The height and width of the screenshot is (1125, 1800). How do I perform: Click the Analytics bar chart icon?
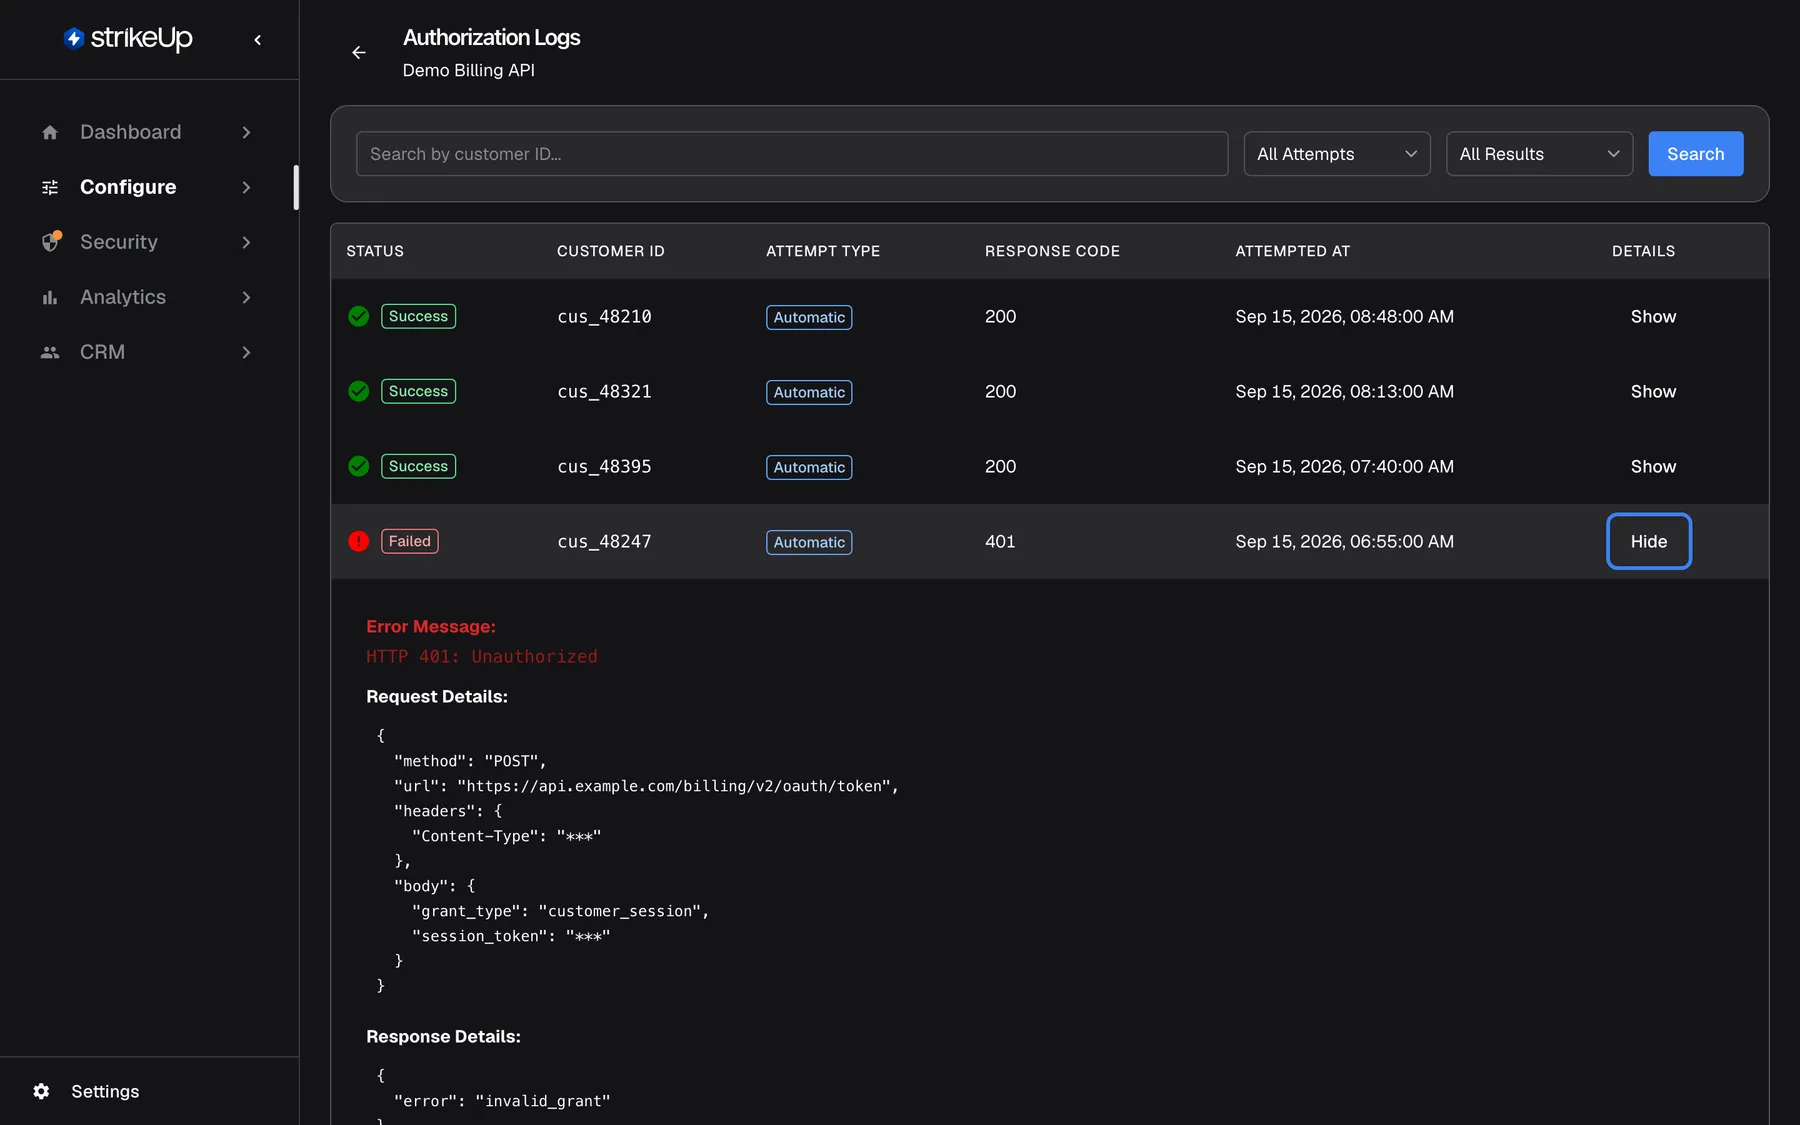pos(50,297)
